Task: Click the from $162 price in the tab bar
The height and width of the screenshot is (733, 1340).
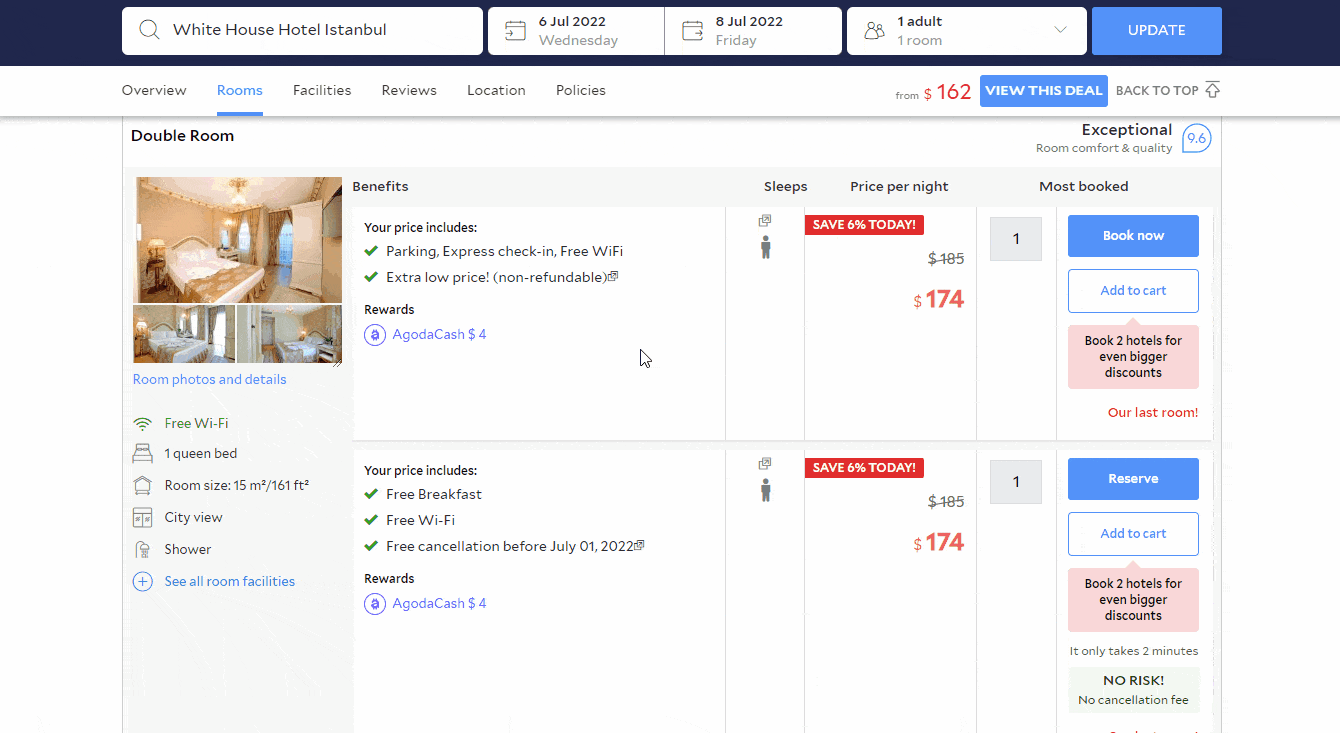Action: click(x=934, y=93)
